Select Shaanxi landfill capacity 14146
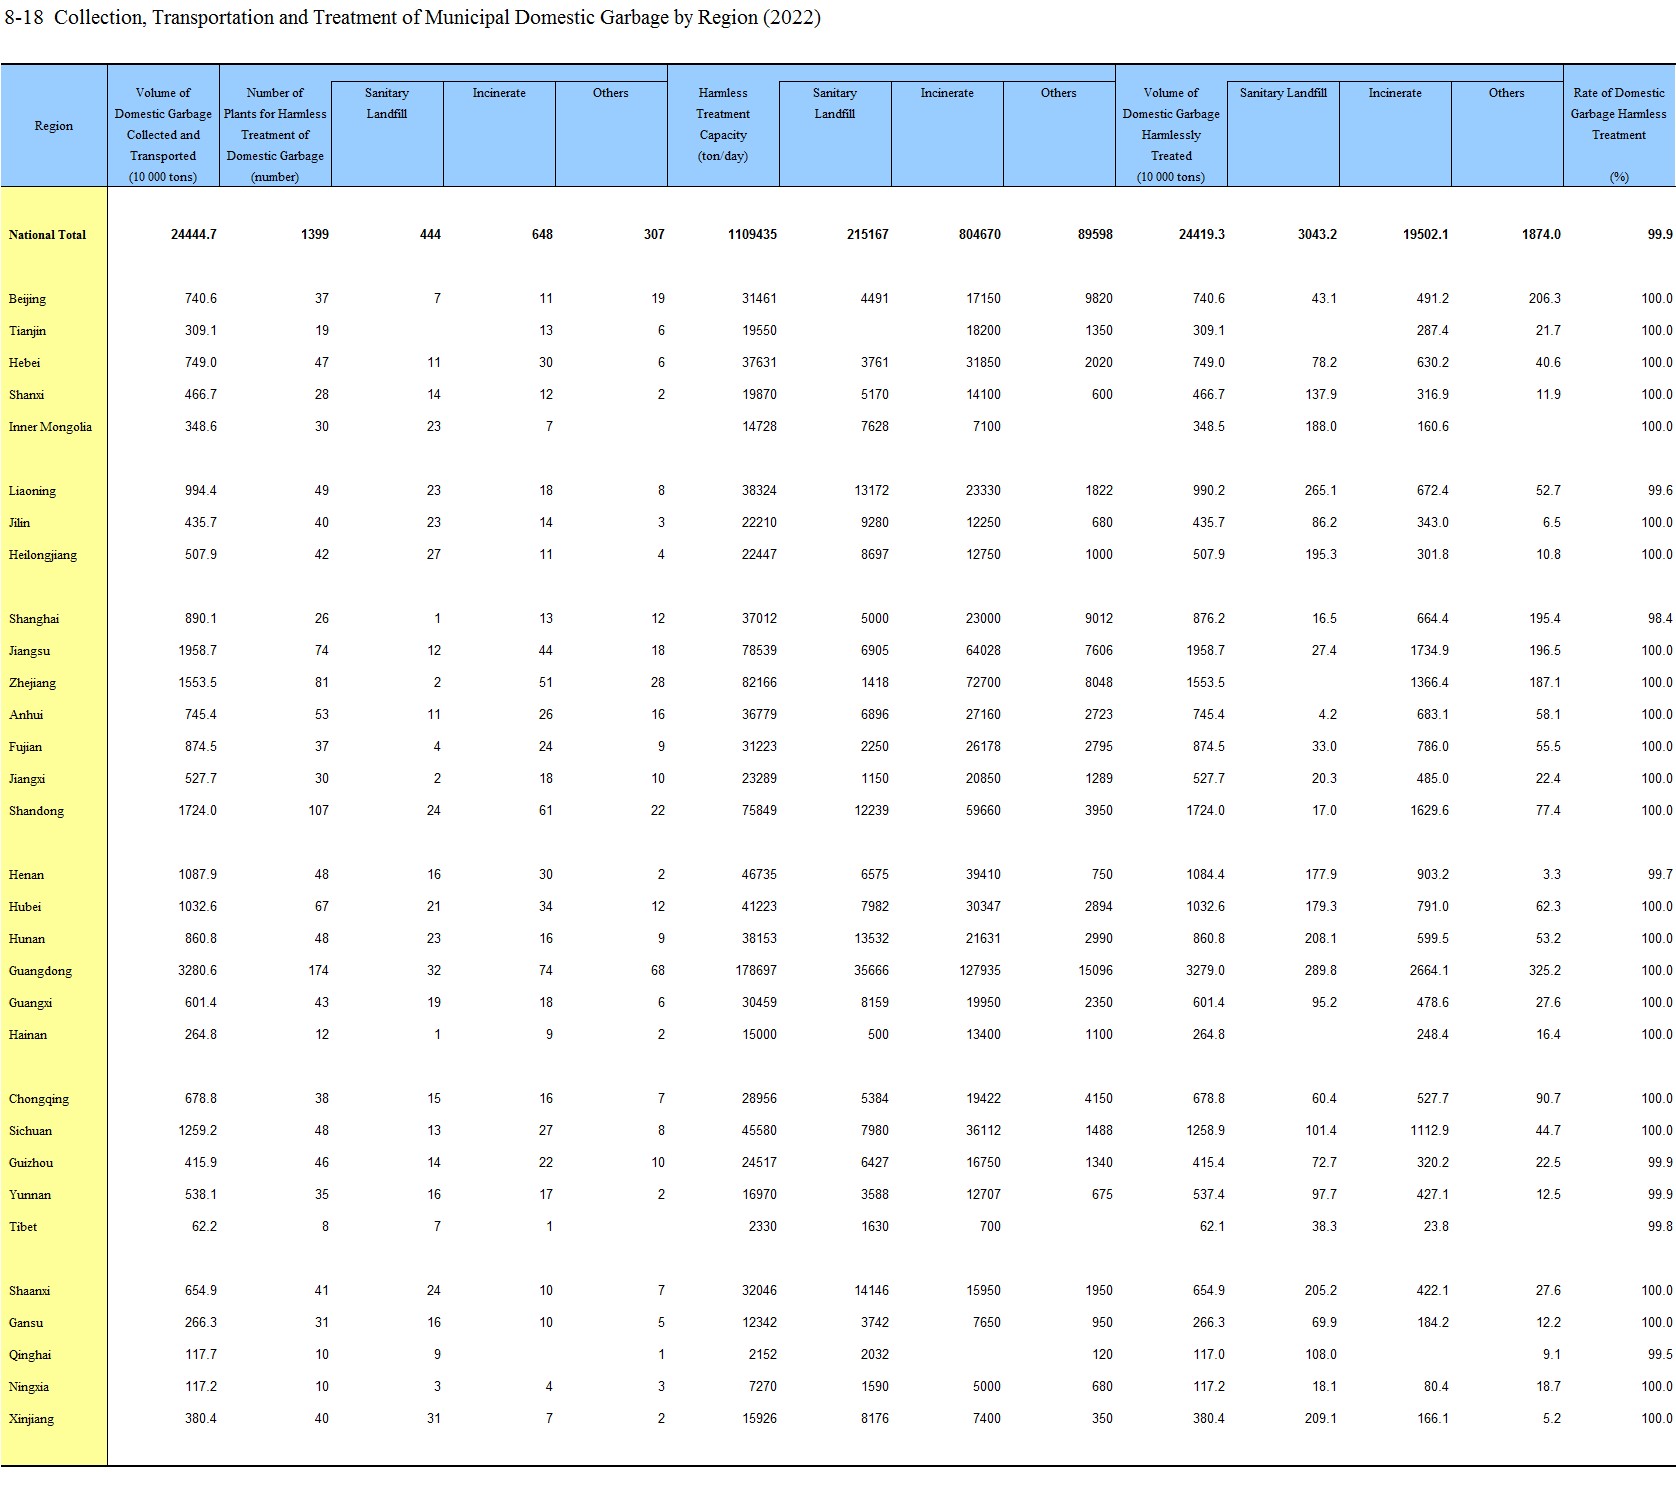The width and height of the screenshot is (1676, 1499). pos(871,1291)
